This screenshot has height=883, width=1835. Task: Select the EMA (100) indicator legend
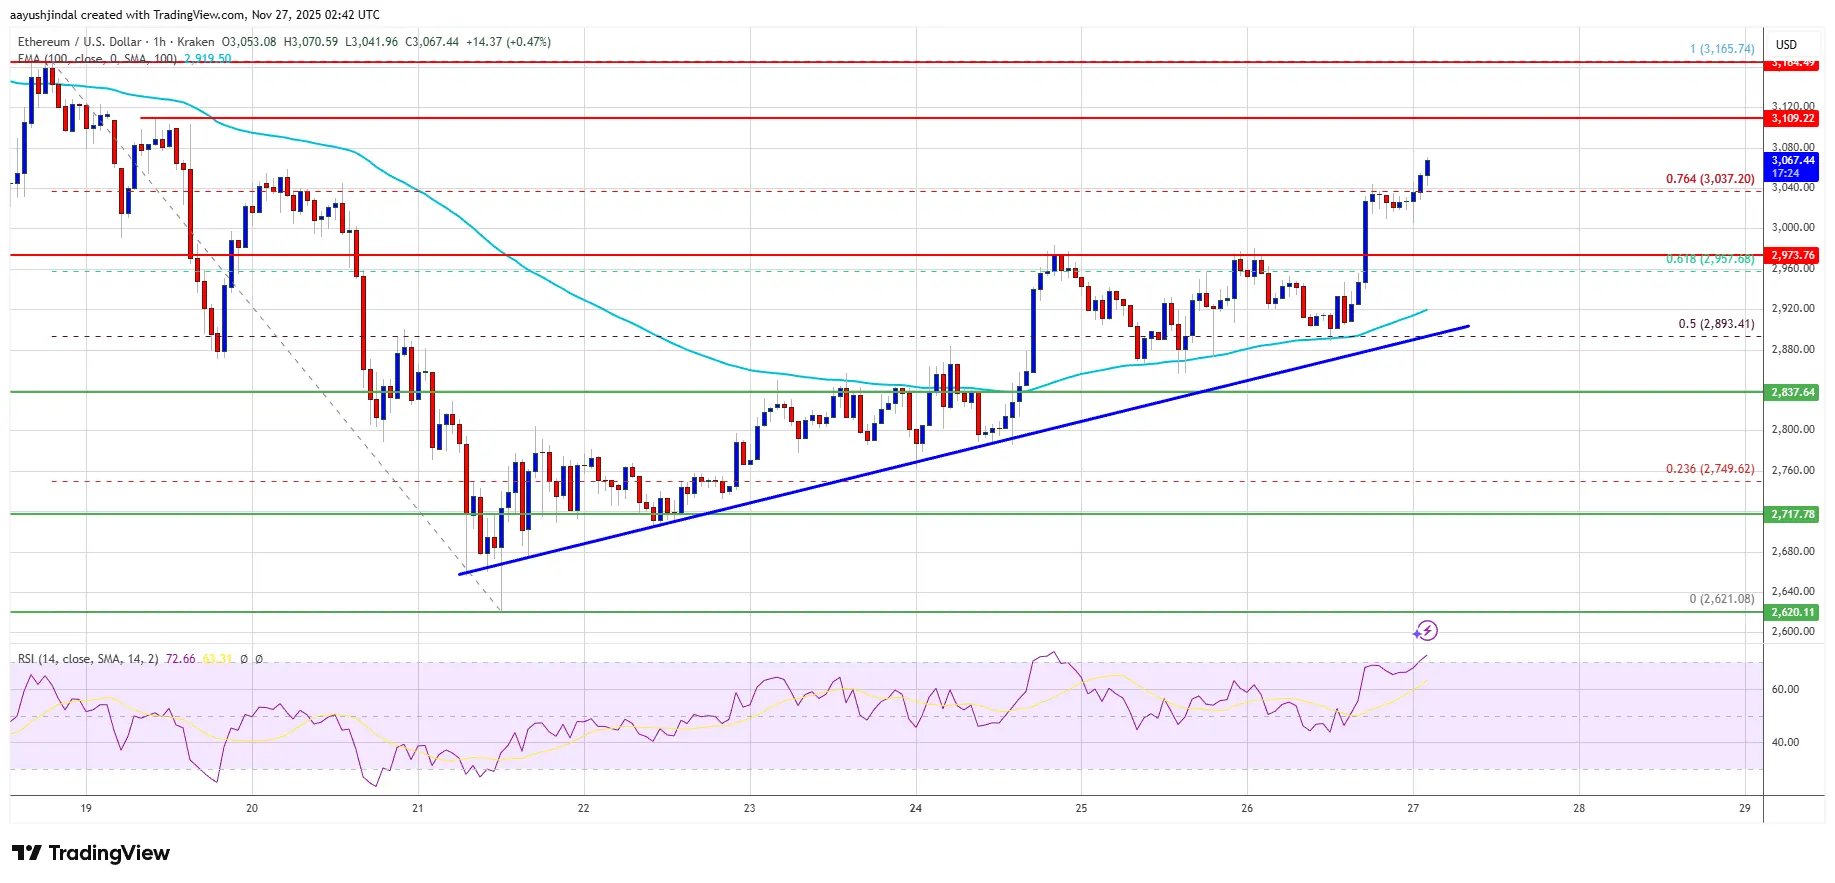tap(97, 59)
